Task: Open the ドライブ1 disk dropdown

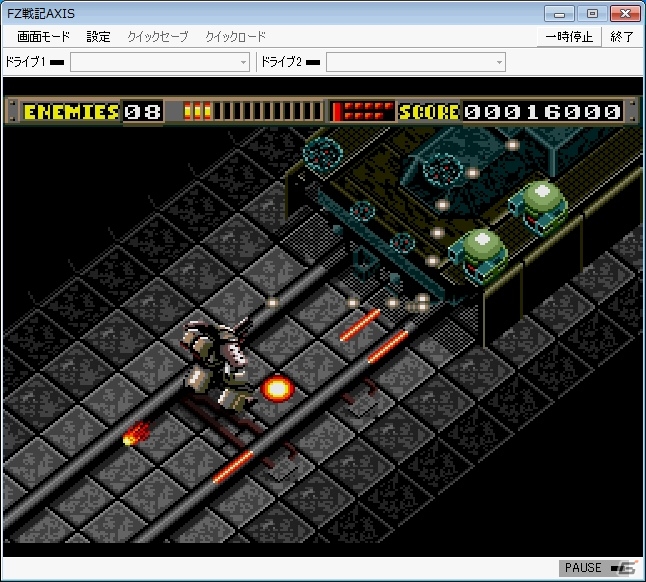Action: [160, 62]
